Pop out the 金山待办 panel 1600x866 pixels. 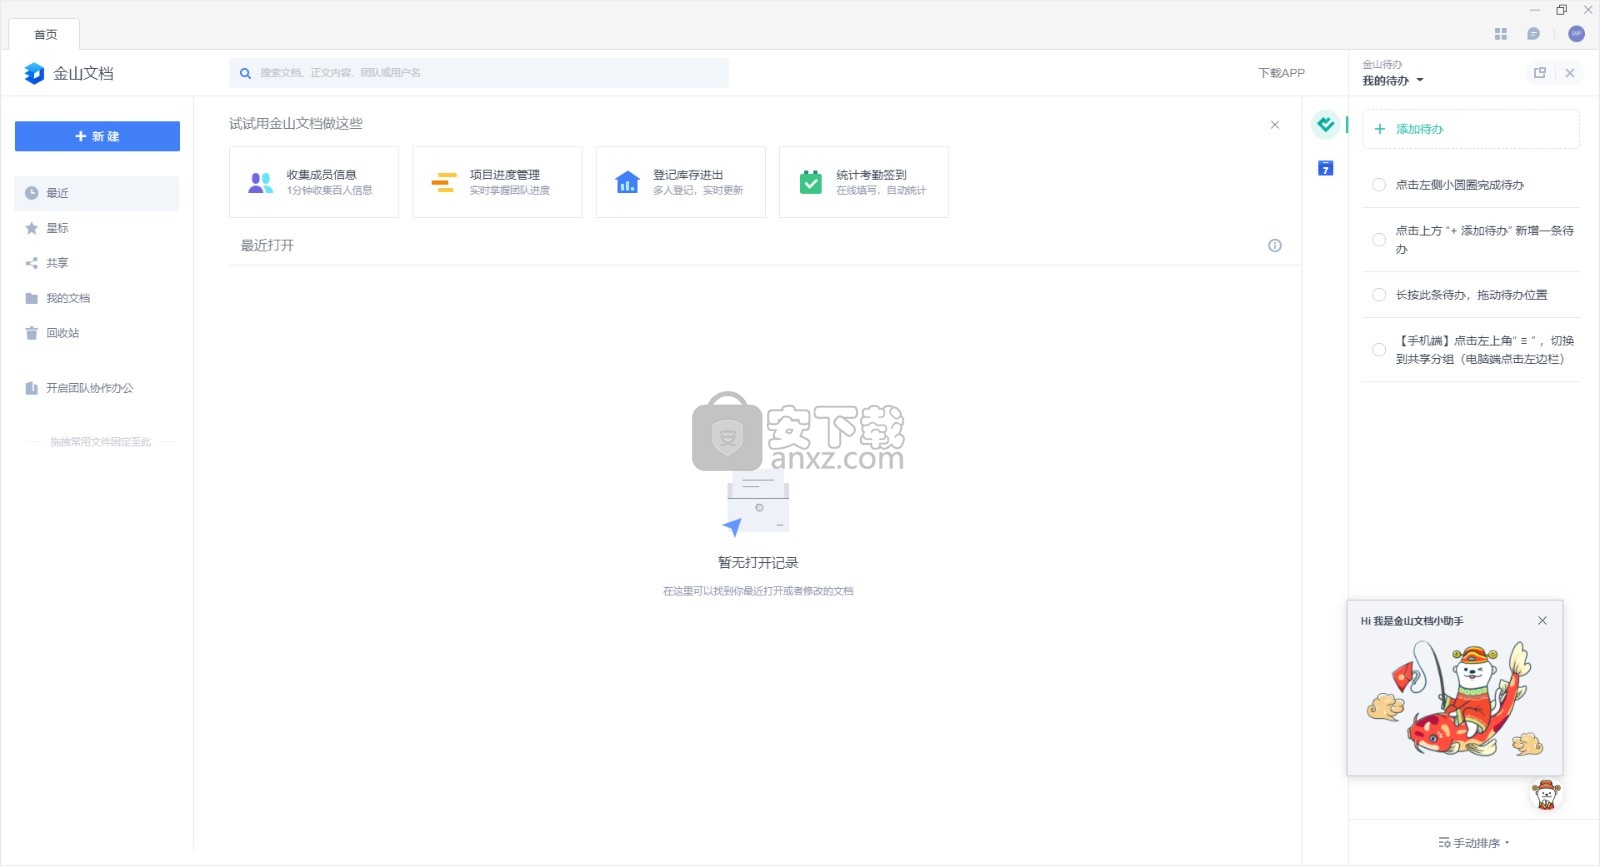(1540, 73)
